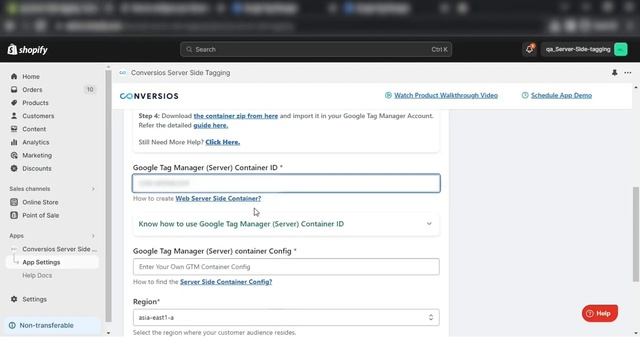
Task: Open Conversios Server Side app
Action: pyautogui.click(x=59, y=249)
